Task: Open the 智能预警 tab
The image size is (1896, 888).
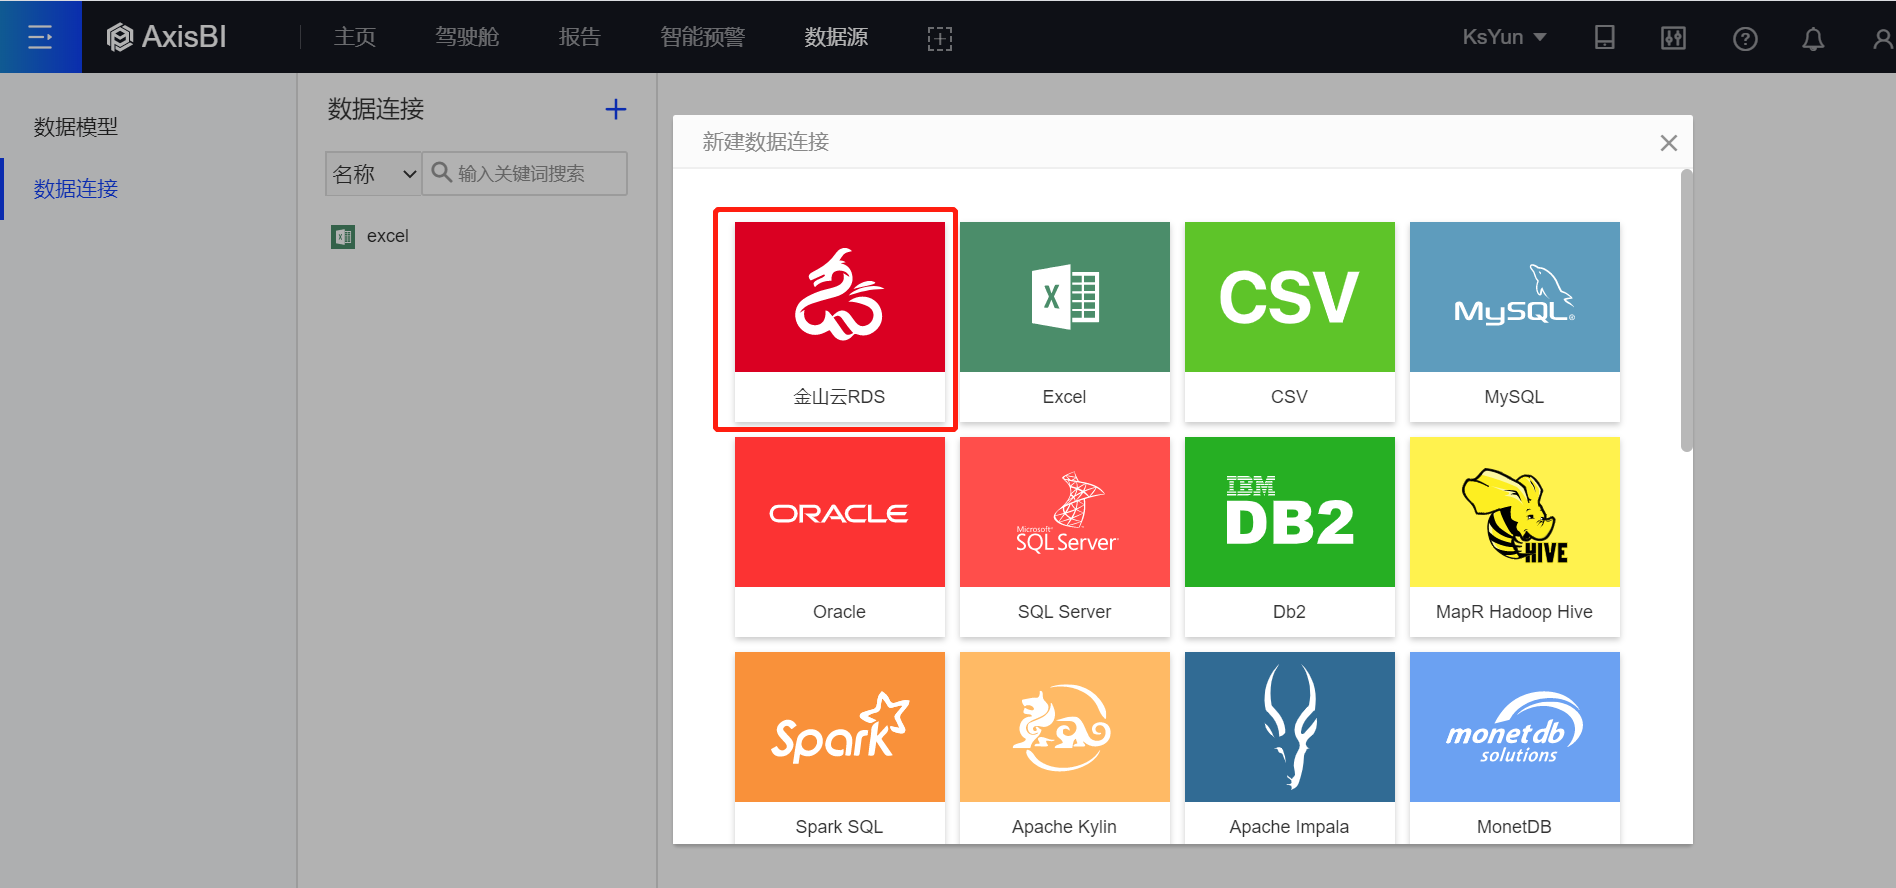Action: point(703,37)
